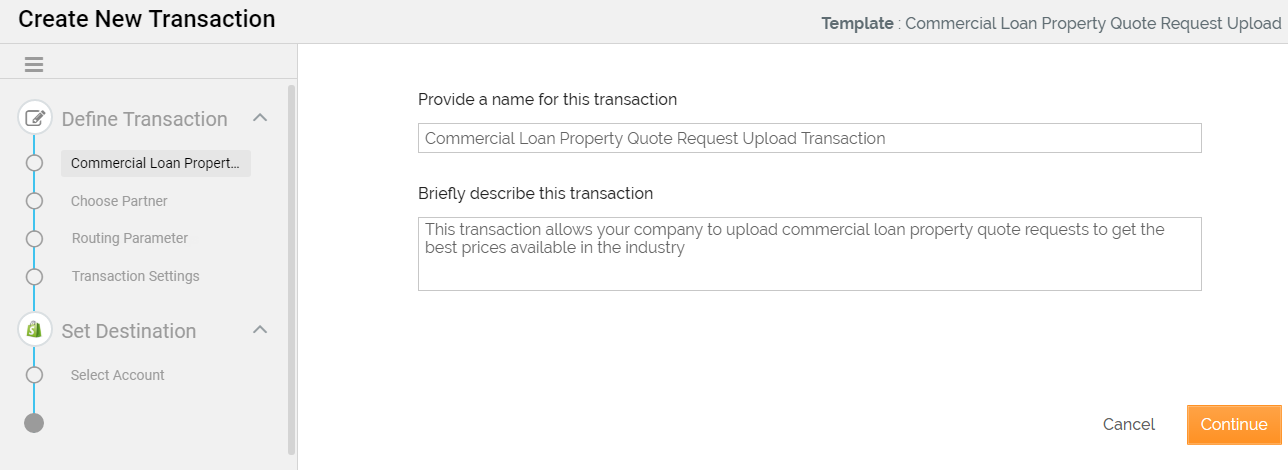Click the step circle beside Routing Parameter
The image size is (1288, 470).
[35, 239]
